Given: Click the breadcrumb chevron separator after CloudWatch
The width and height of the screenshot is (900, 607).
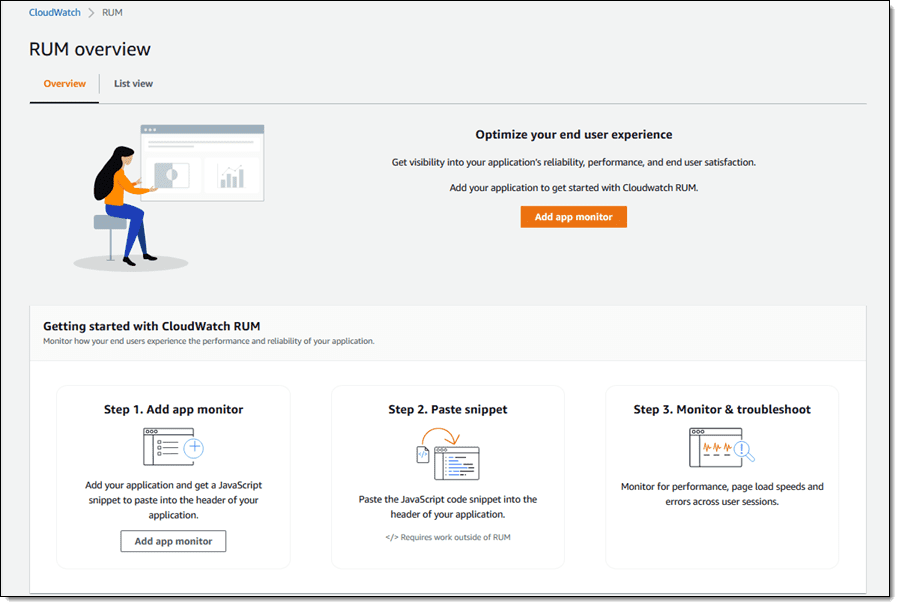Looking at the screenshot, I should click(x=91, y=13).
